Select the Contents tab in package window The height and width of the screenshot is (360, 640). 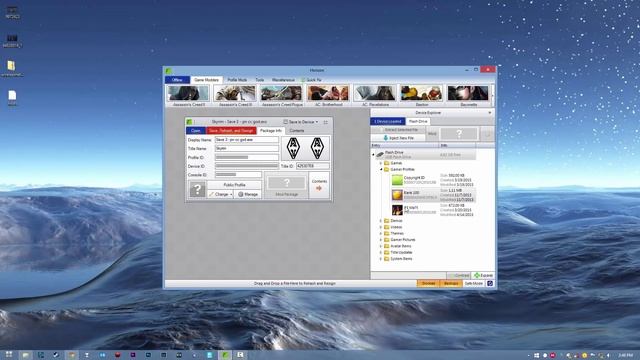click(x=297, y=131)
